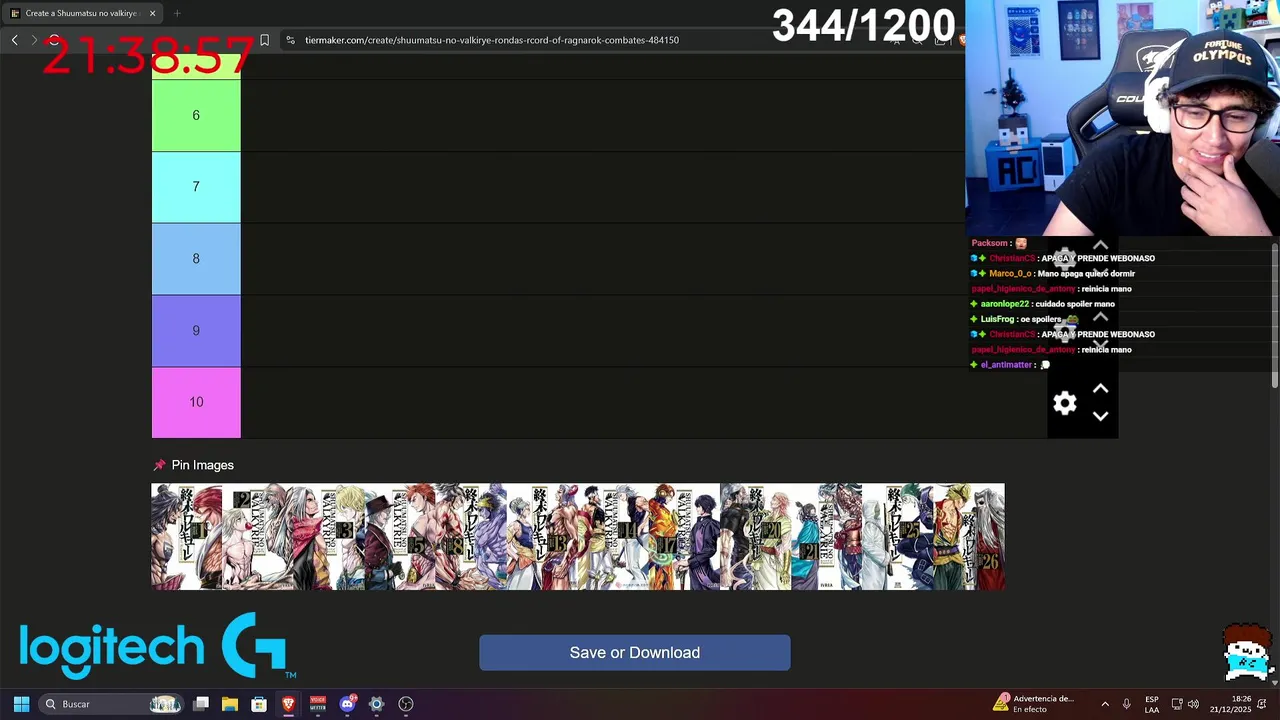Close the Create a Shuumatsu tab

tap(152, 13)
